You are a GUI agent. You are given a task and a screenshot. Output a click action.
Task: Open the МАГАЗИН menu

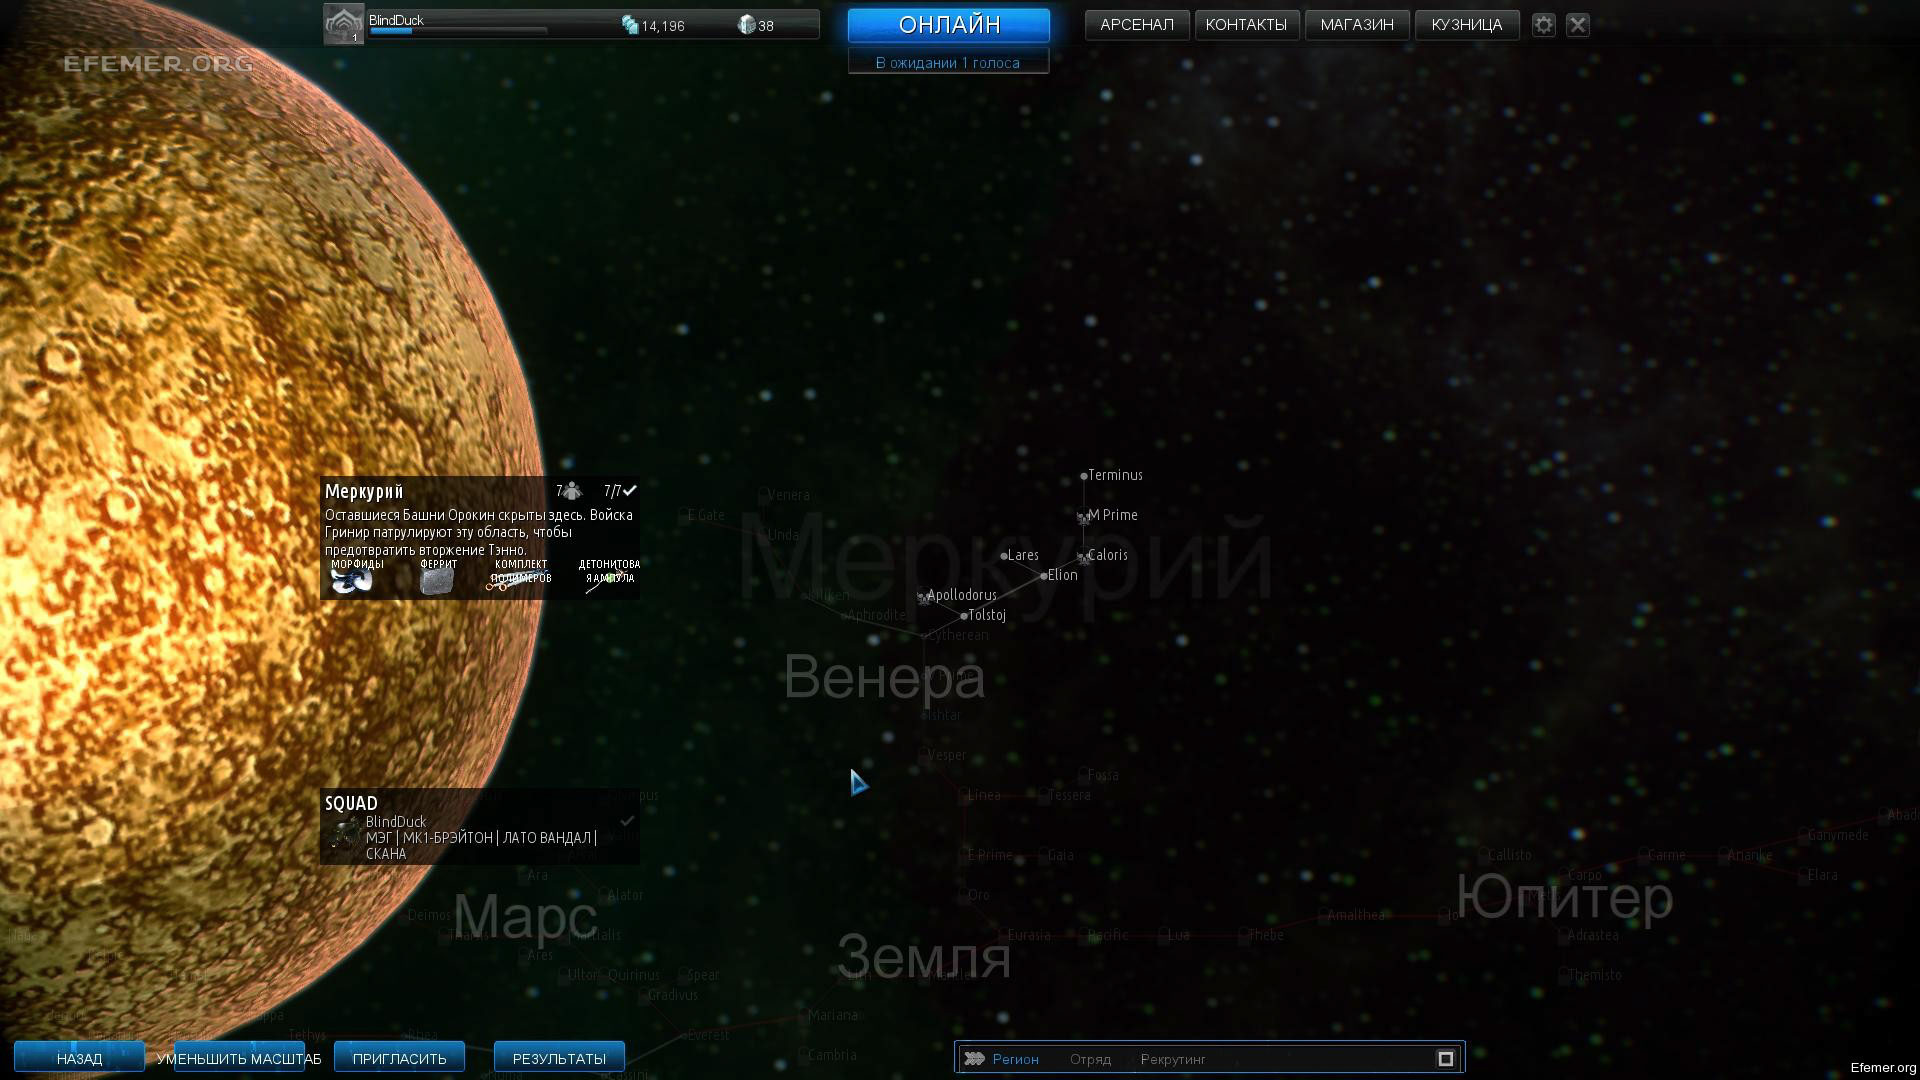point(1357,25)
